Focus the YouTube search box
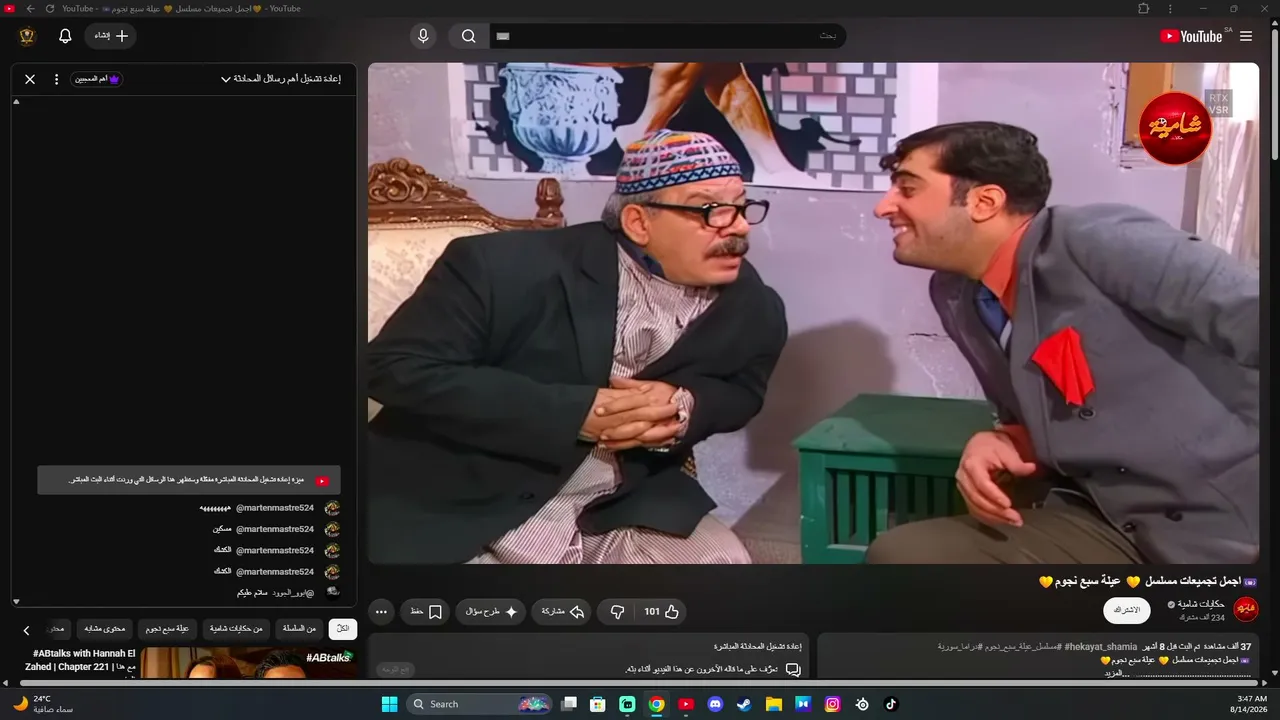Image resolution: width=1280 pixels, height=720 pixels. pyautogui.click(x=668, y=36)
